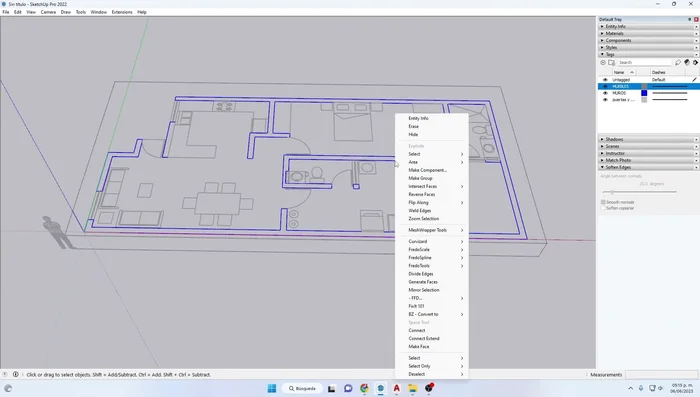Click the pencil icon on Untagged row
Image resolution: width=700 pixels, height=397 pixels.
[x=694, y=79]
